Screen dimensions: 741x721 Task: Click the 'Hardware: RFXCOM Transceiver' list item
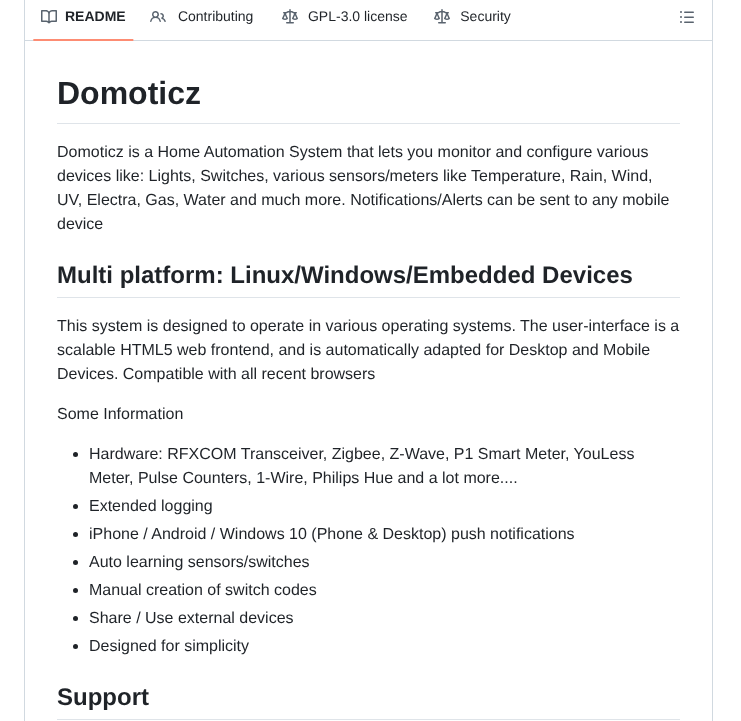point(362,465)
